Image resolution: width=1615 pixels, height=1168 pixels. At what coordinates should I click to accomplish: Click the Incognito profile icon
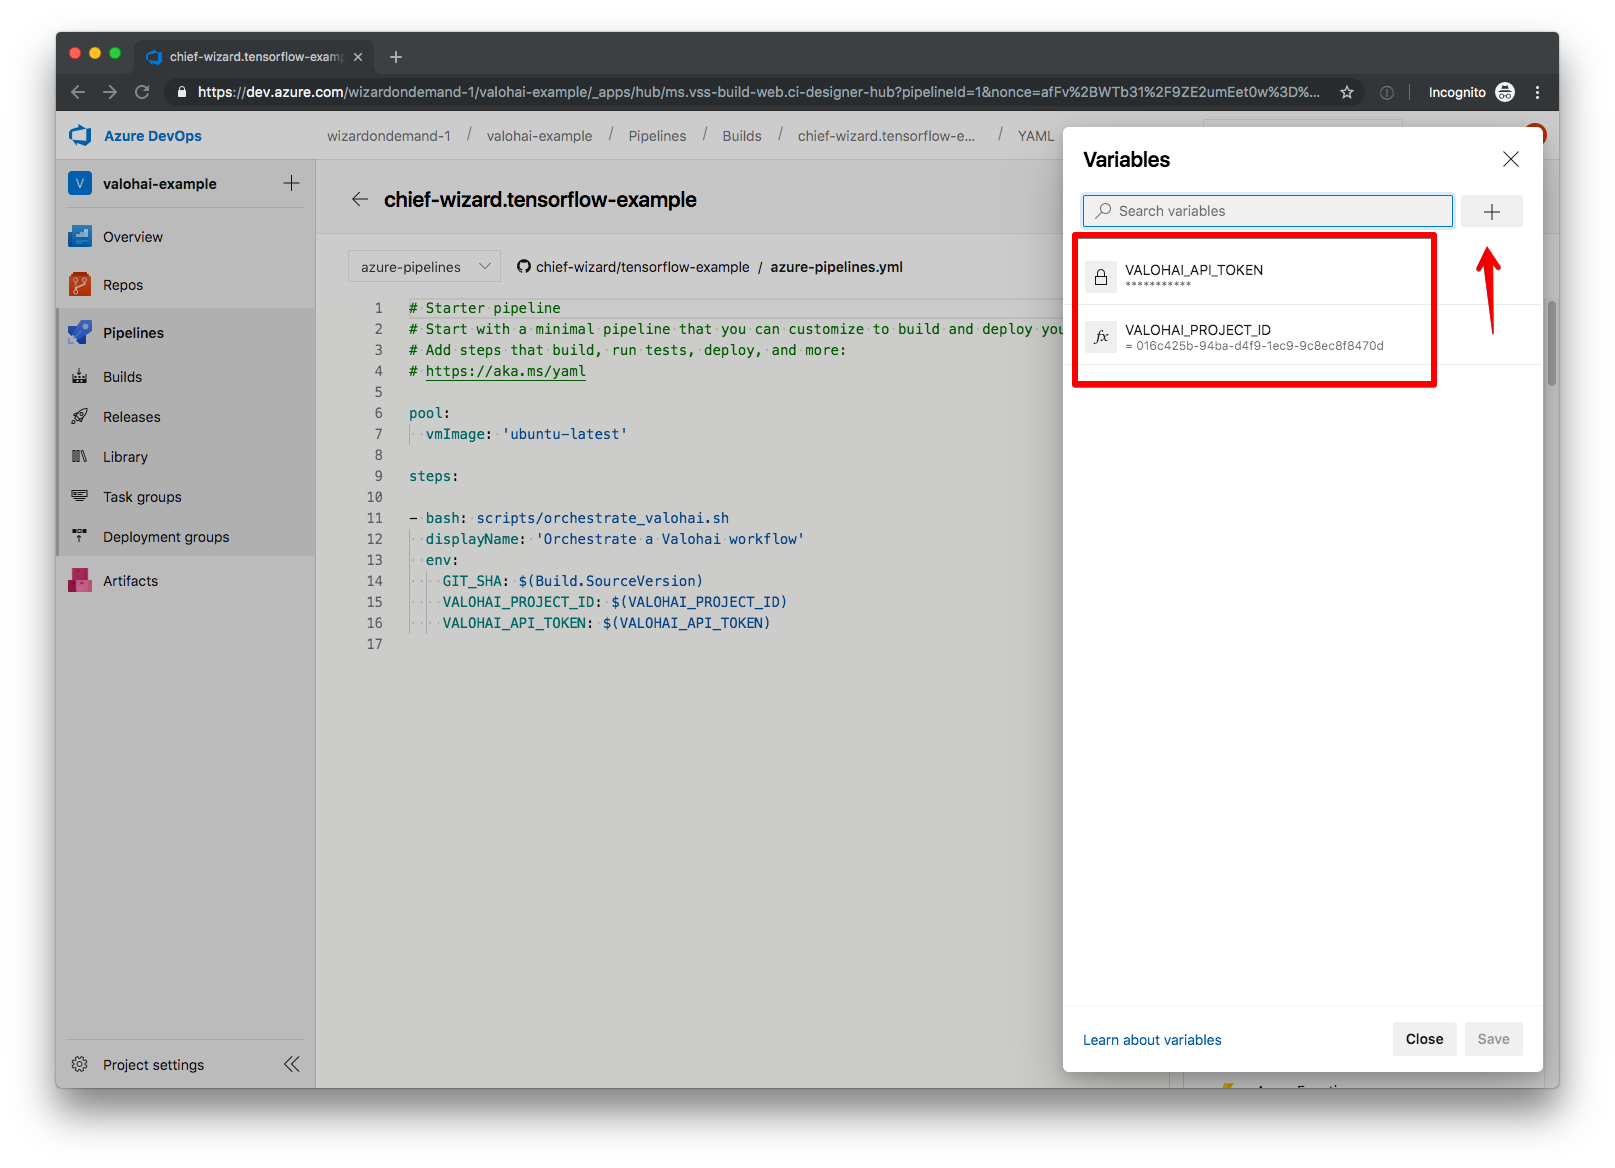[x=1505, y=92]
